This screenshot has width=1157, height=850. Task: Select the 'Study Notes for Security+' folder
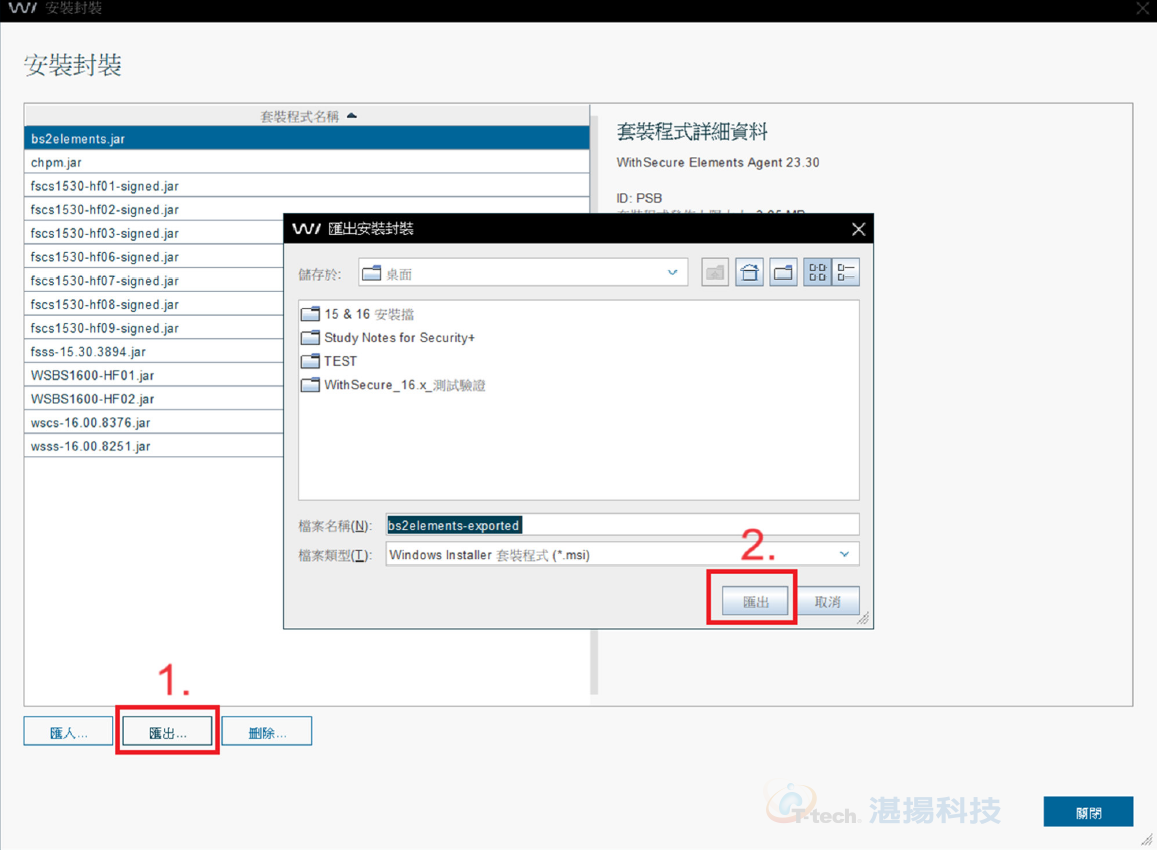(388, 338)
